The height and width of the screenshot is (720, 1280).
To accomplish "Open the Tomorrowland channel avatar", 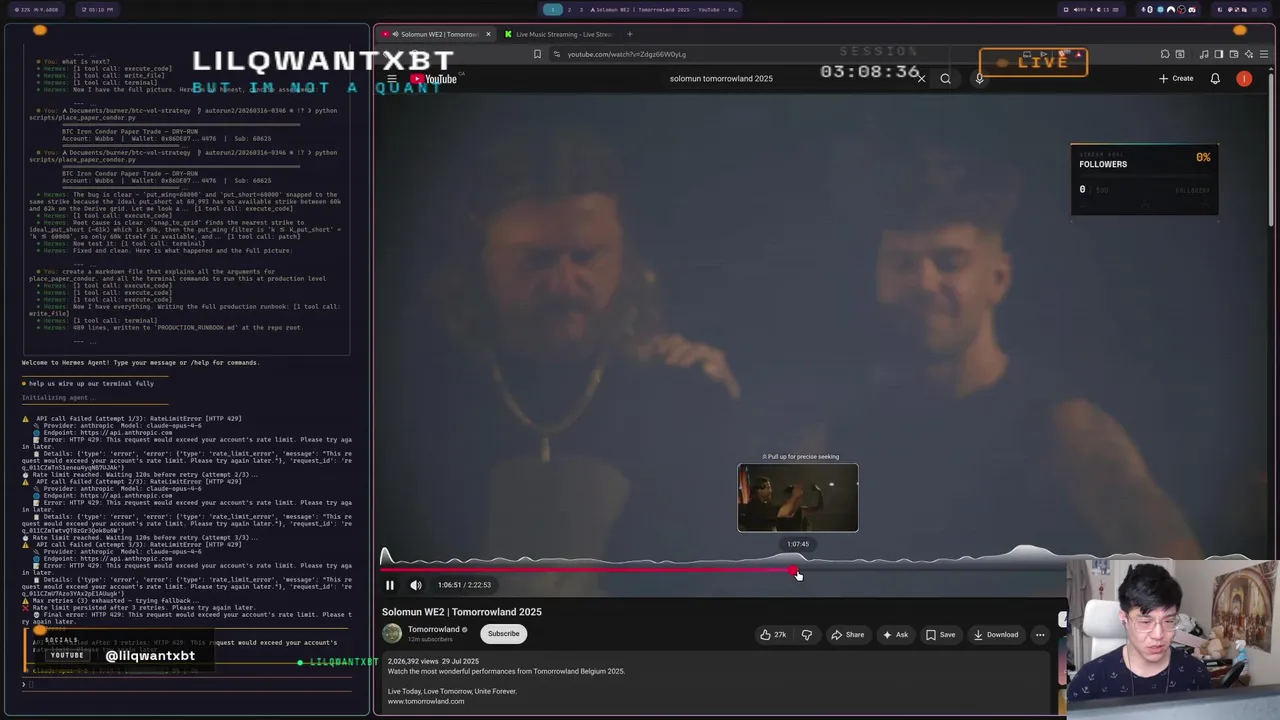I will coord(392,633).
